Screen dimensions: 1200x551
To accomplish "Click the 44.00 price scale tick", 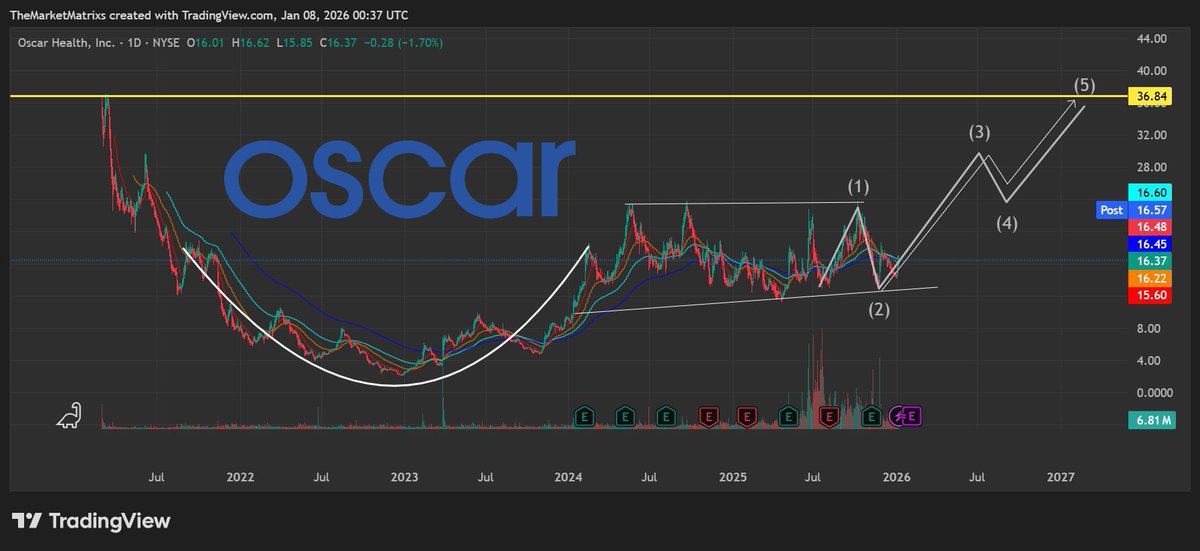I will 1150,38.
